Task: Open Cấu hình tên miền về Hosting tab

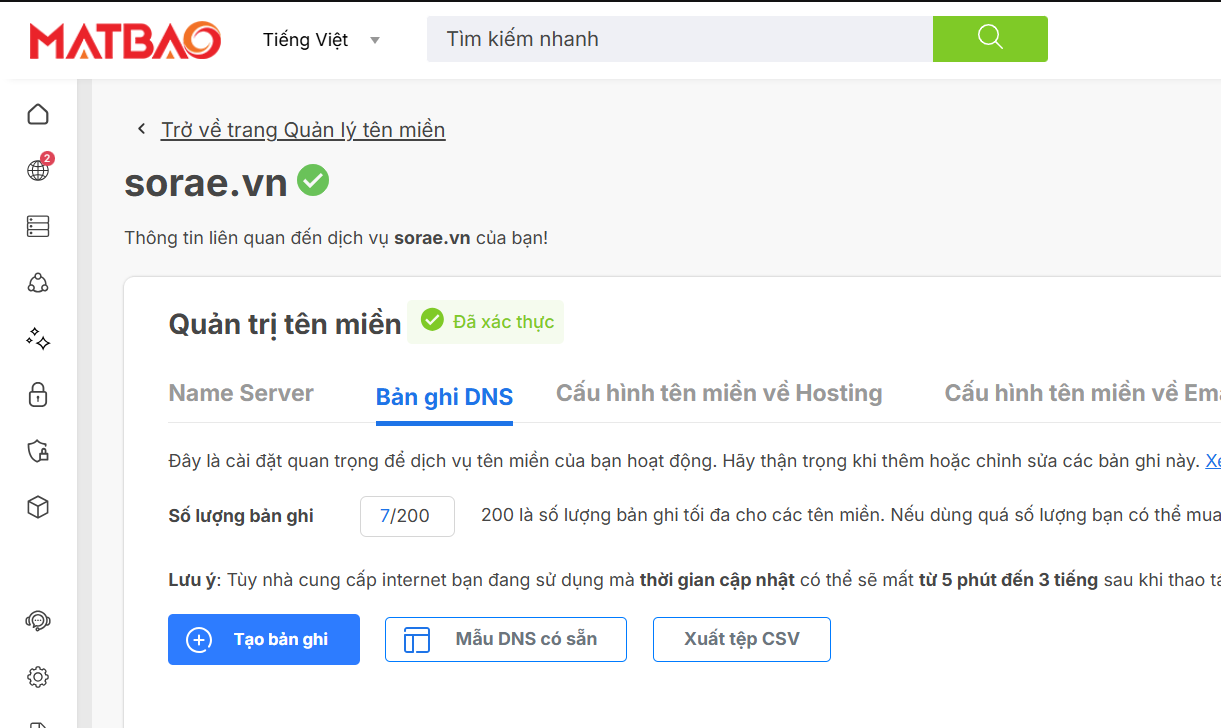Action: 719,393
